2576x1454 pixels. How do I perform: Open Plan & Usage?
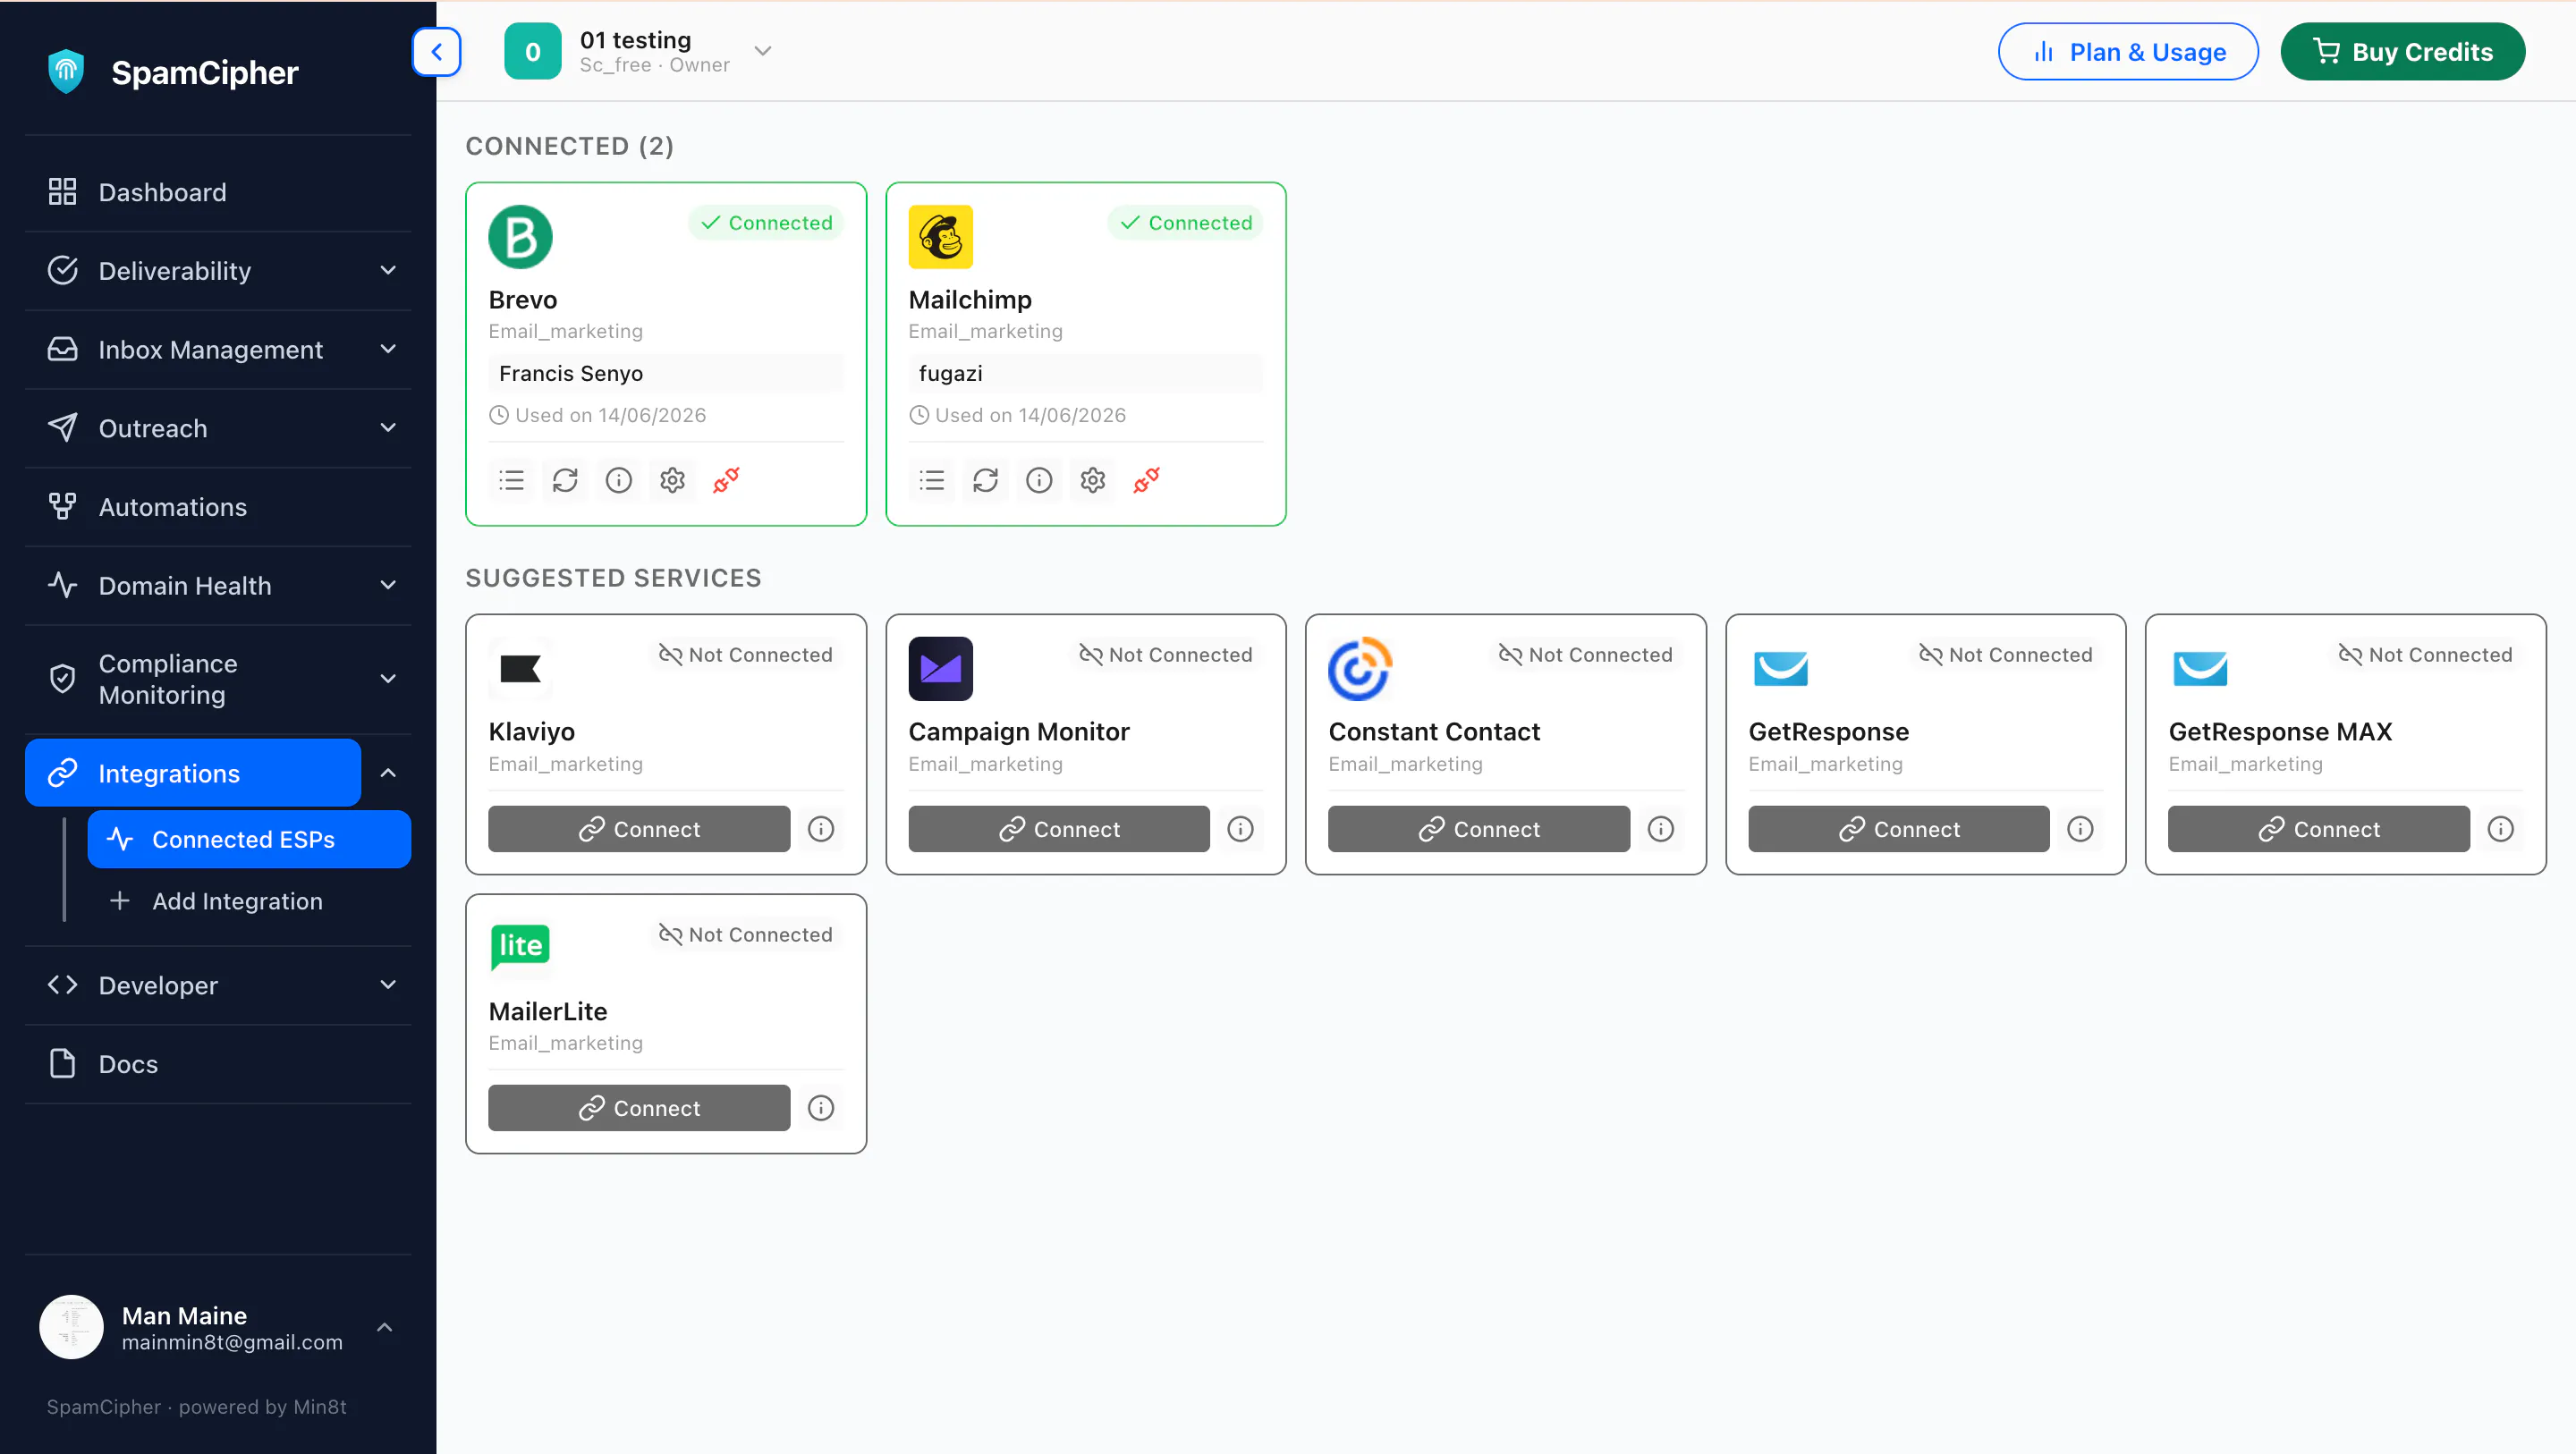tap(2128, 52)
